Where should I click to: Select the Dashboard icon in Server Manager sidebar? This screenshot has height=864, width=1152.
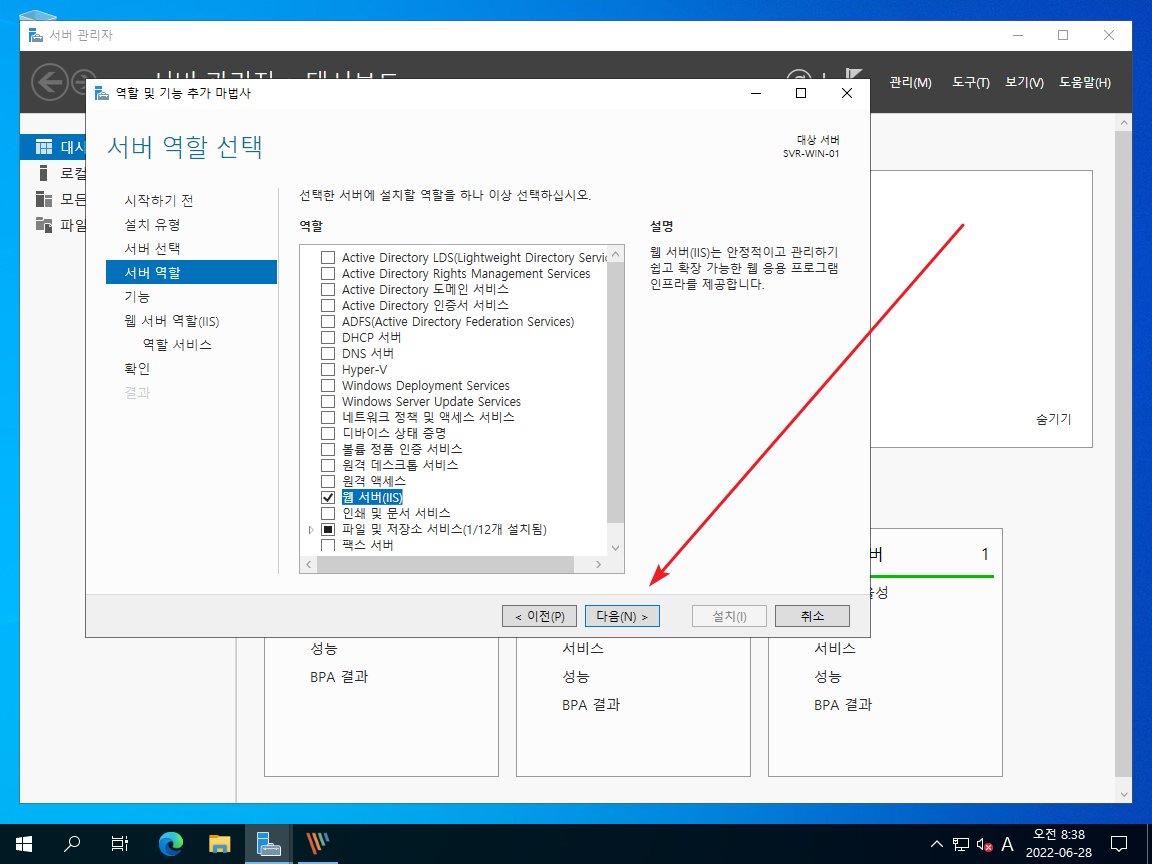[x=44, y=147]
